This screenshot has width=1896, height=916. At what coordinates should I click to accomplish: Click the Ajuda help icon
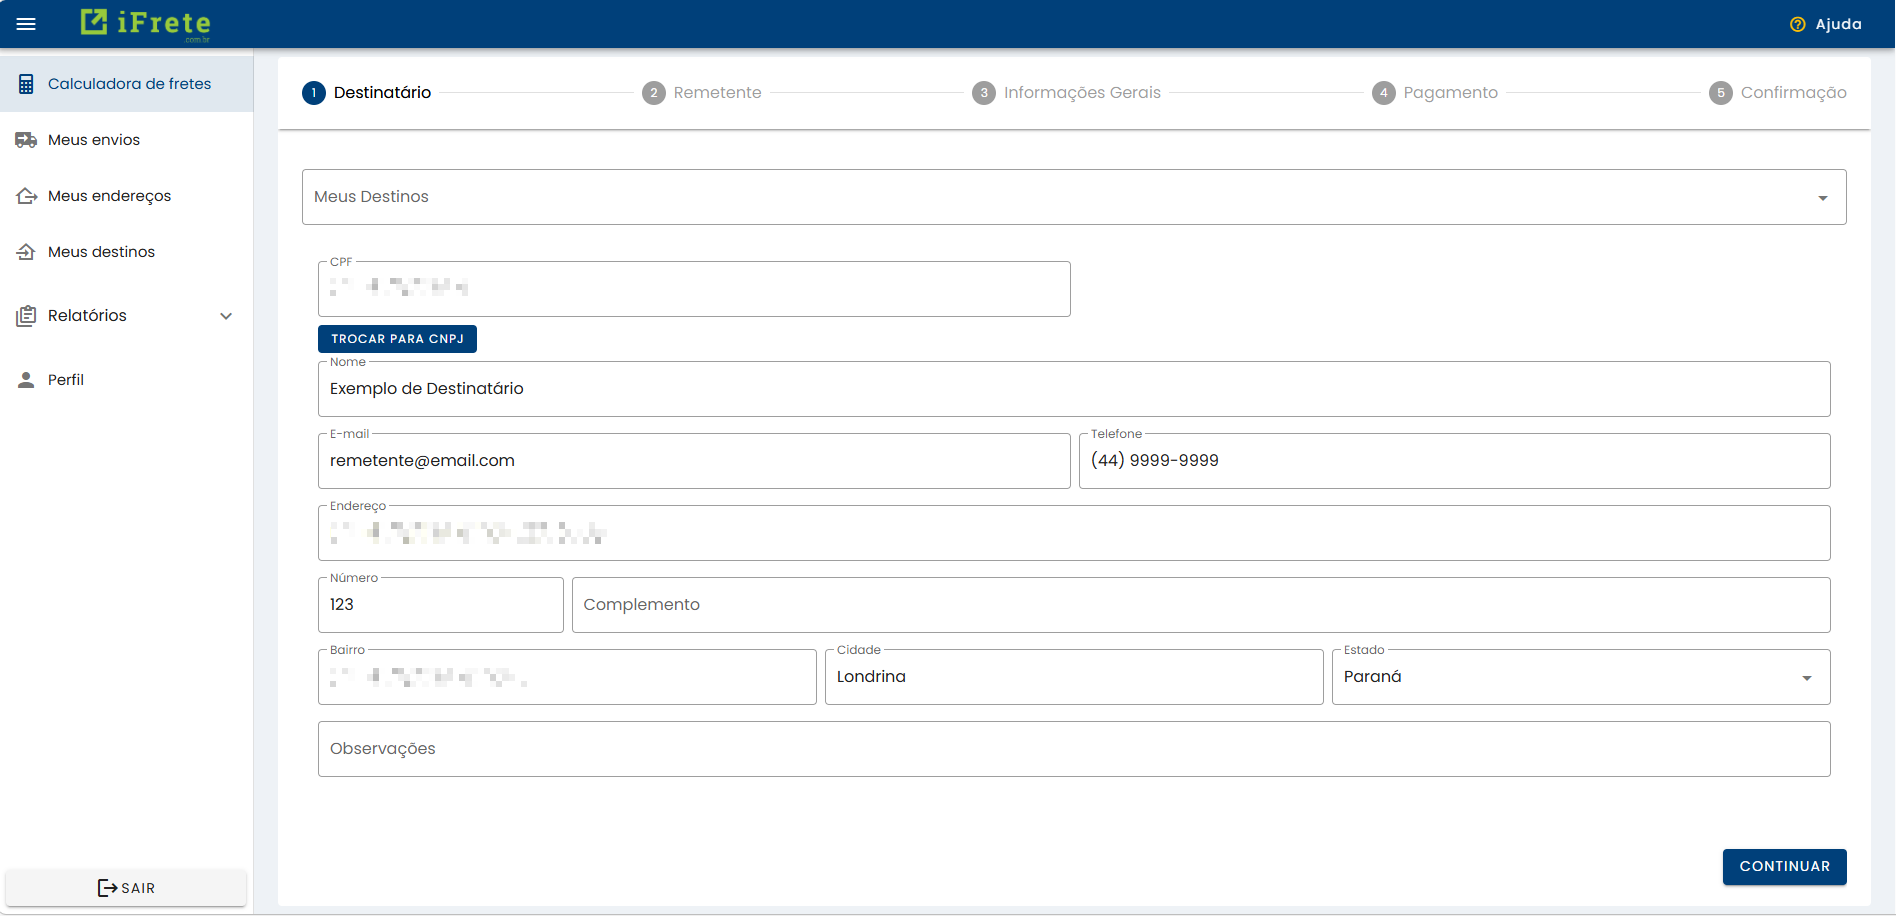pyautogui.click(x=1797, y=24)
